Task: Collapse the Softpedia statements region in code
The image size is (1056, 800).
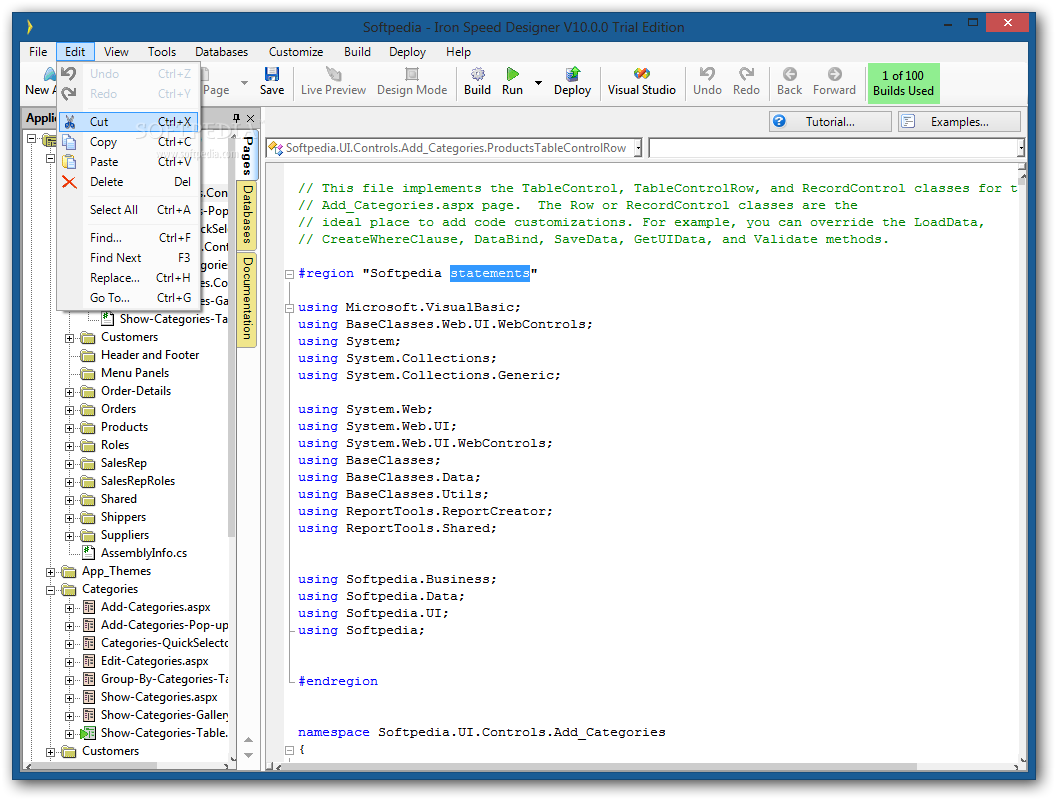Action: coord(289,274)
